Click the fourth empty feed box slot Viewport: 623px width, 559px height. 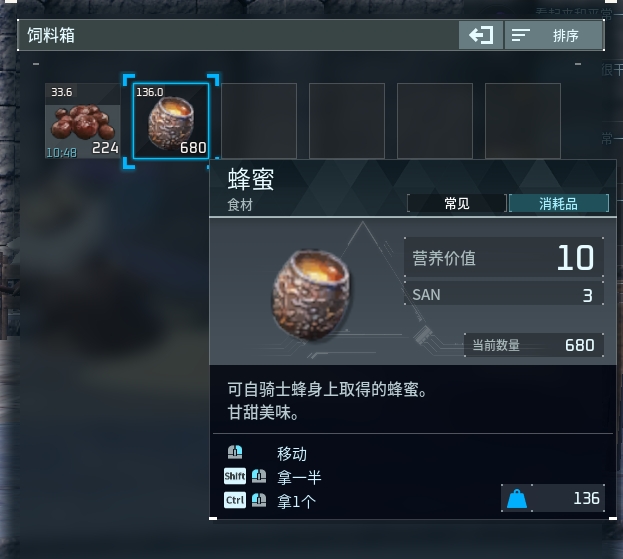[x=347, y=121]
